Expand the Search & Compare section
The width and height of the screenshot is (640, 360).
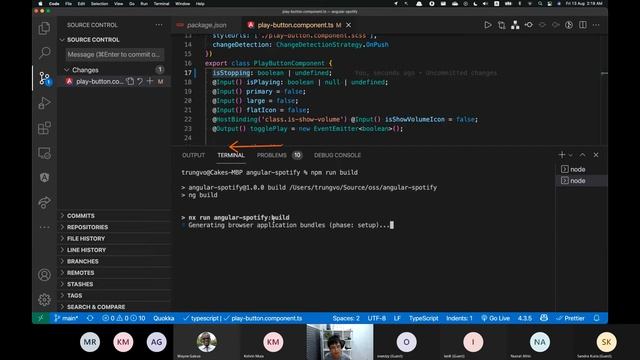click(x=96, y=307)
